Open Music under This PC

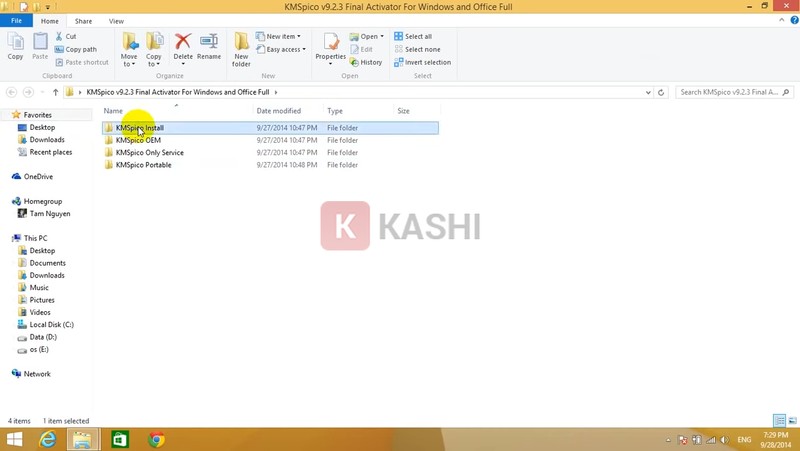point(39,288)
